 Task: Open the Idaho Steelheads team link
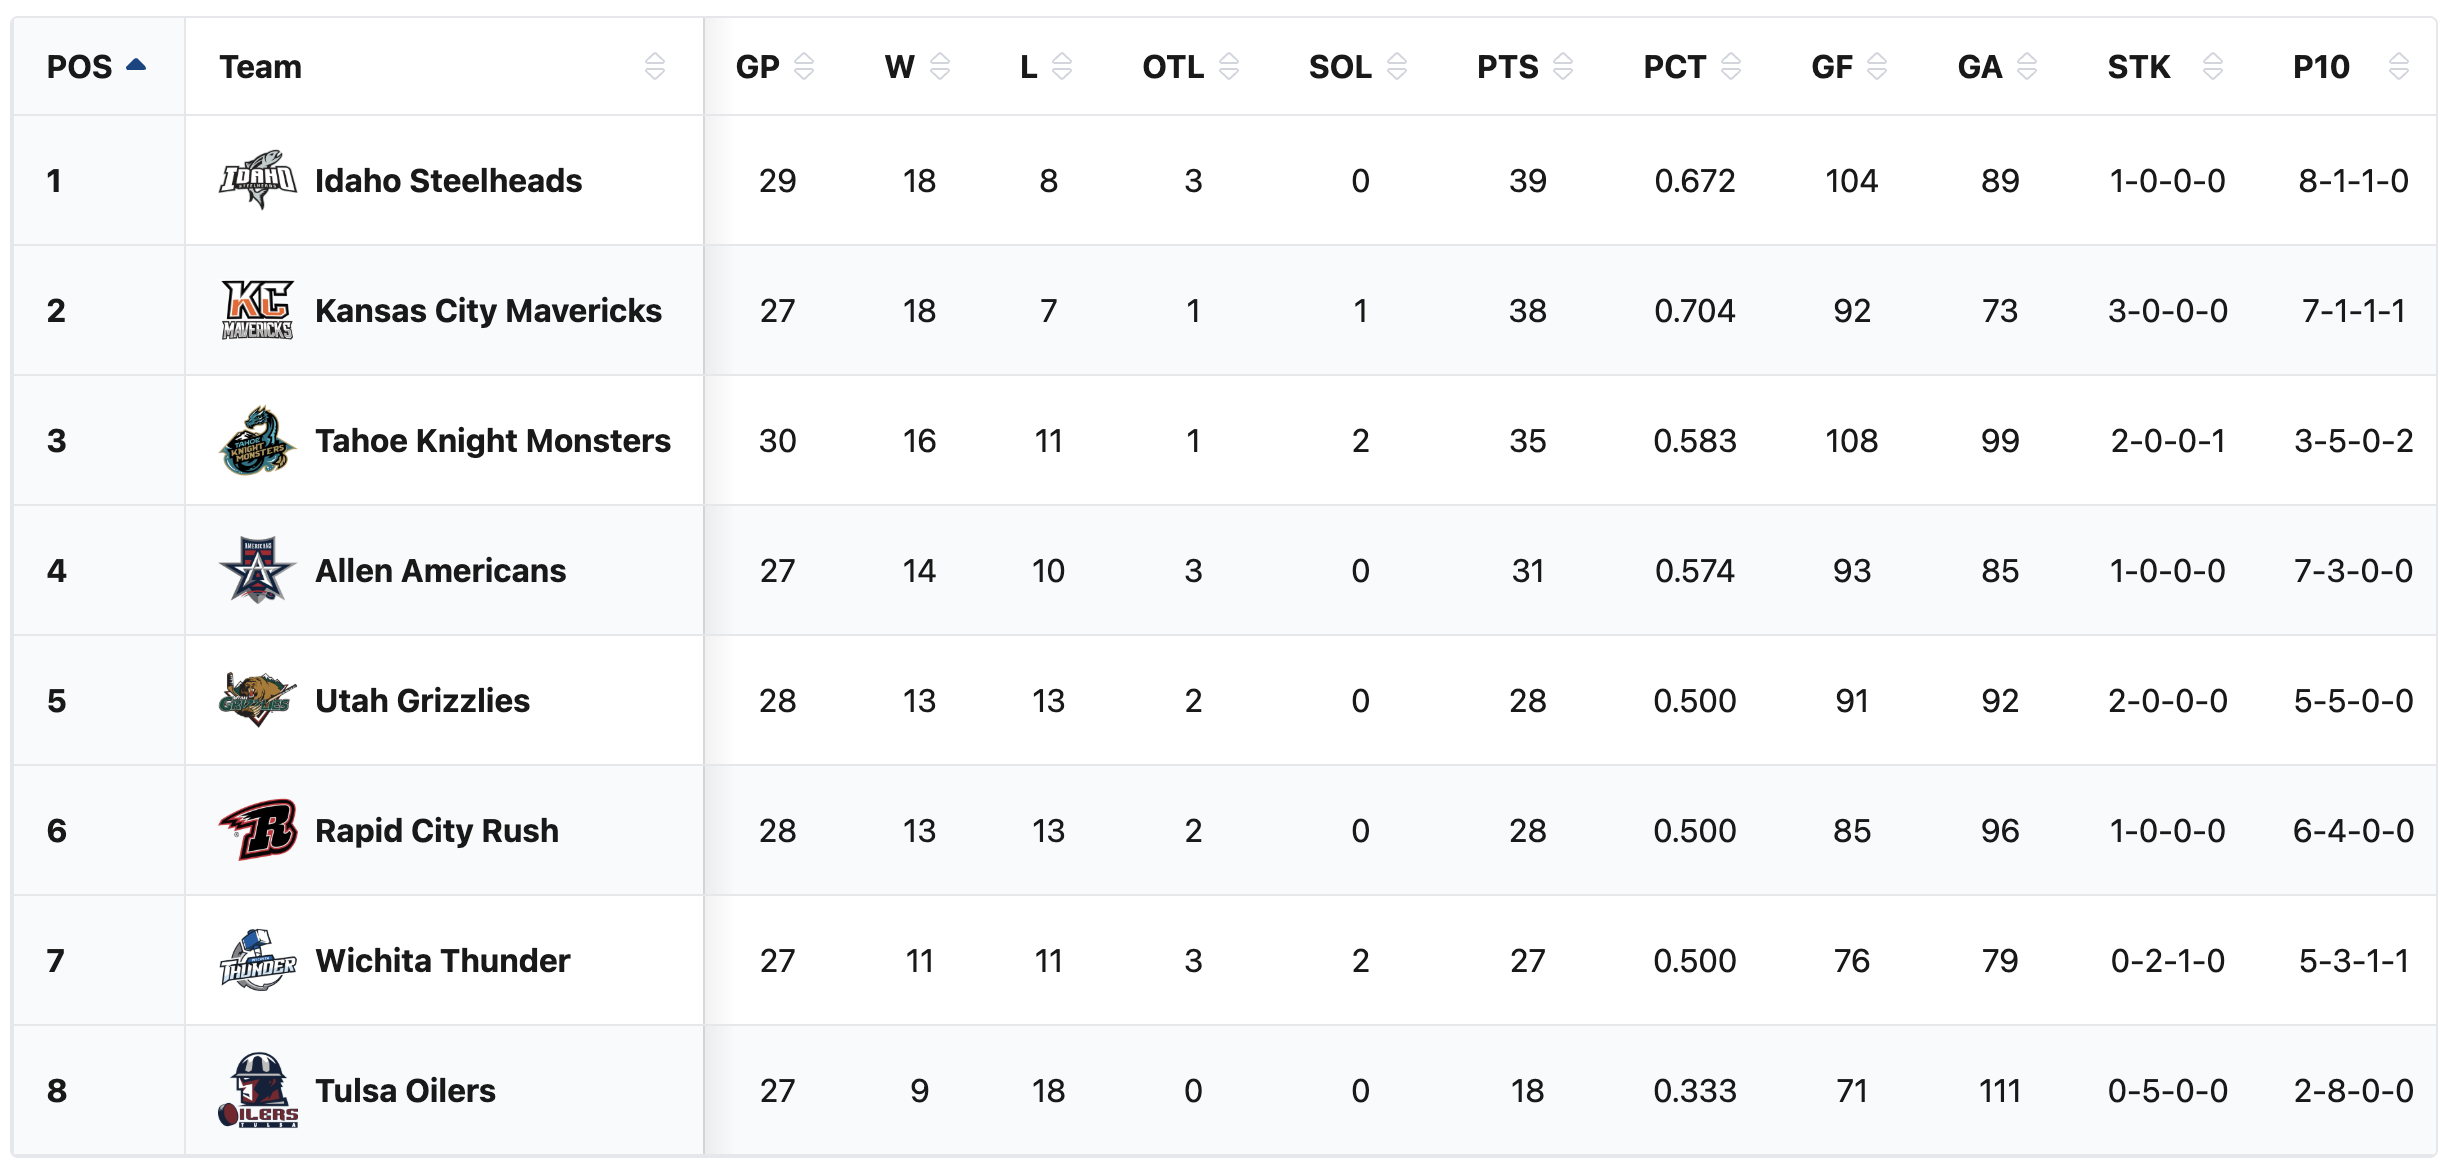448,181
